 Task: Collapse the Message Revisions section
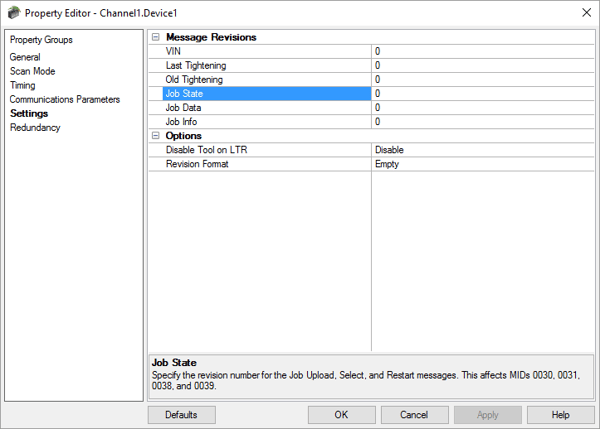tap(156, 37)
